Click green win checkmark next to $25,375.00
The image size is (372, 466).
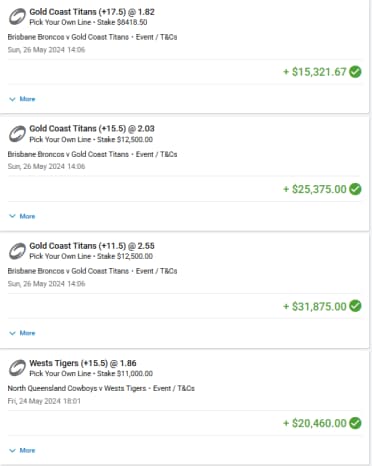(355, 189)
